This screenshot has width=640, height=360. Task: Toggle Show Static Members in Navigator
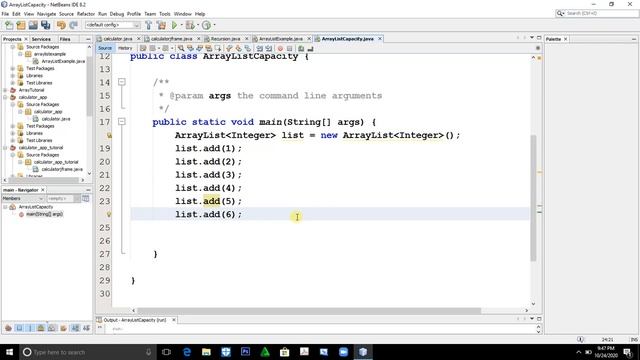click(x=30, y=328)
